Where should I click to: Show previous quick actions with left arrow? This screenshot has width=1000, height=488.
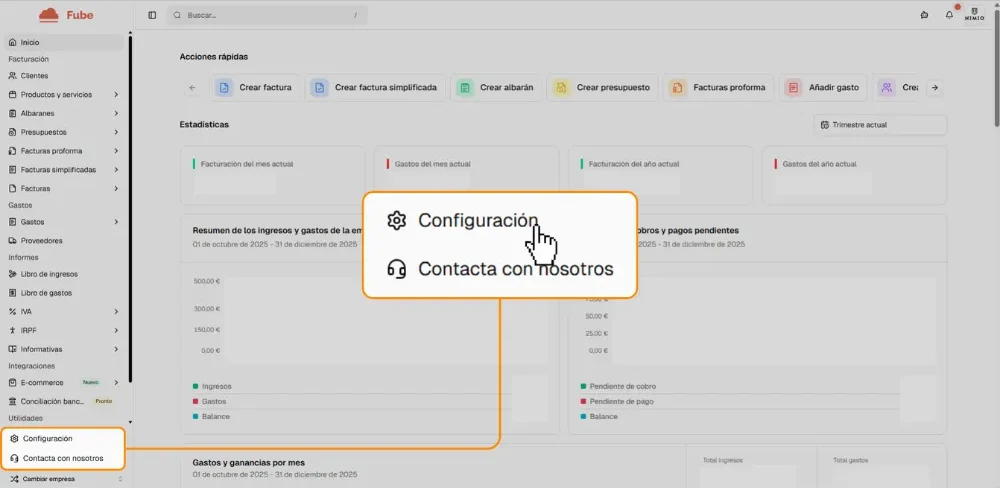[x=193, y=88]
